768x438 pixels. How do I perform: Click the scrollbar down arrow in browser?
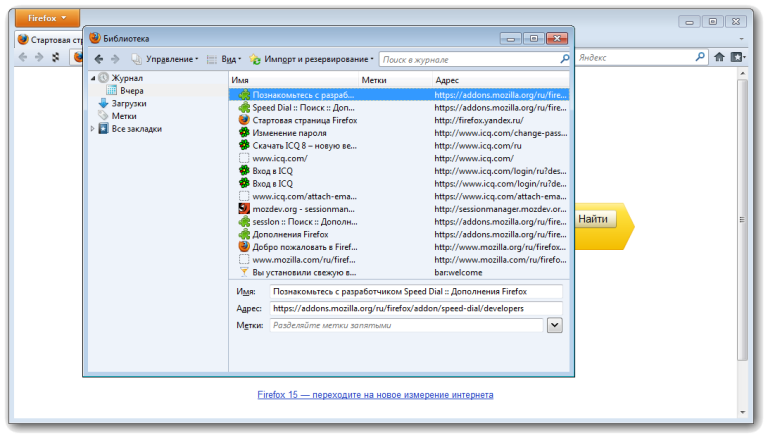coord(743,412)
